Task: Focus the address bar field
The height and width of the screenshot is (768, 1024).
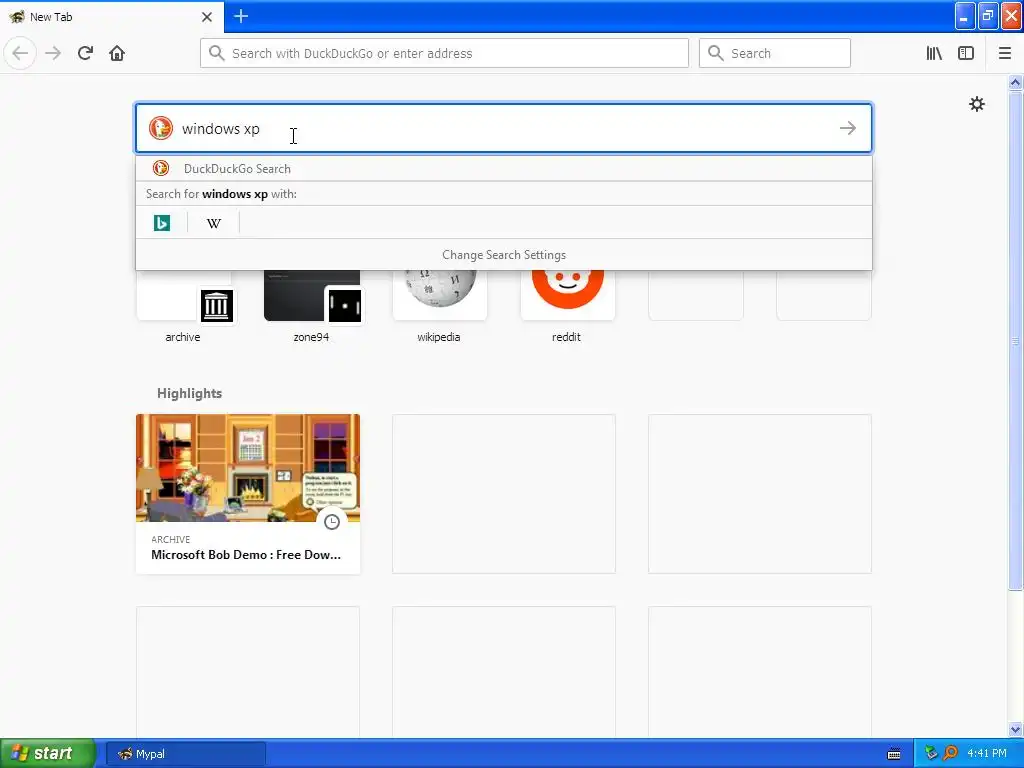Action: [x=444, y=53]
